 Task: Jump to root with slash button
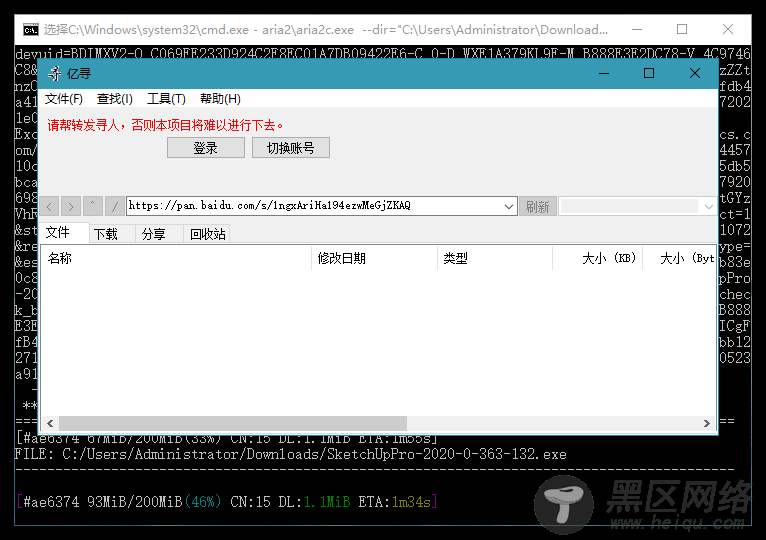114,206
